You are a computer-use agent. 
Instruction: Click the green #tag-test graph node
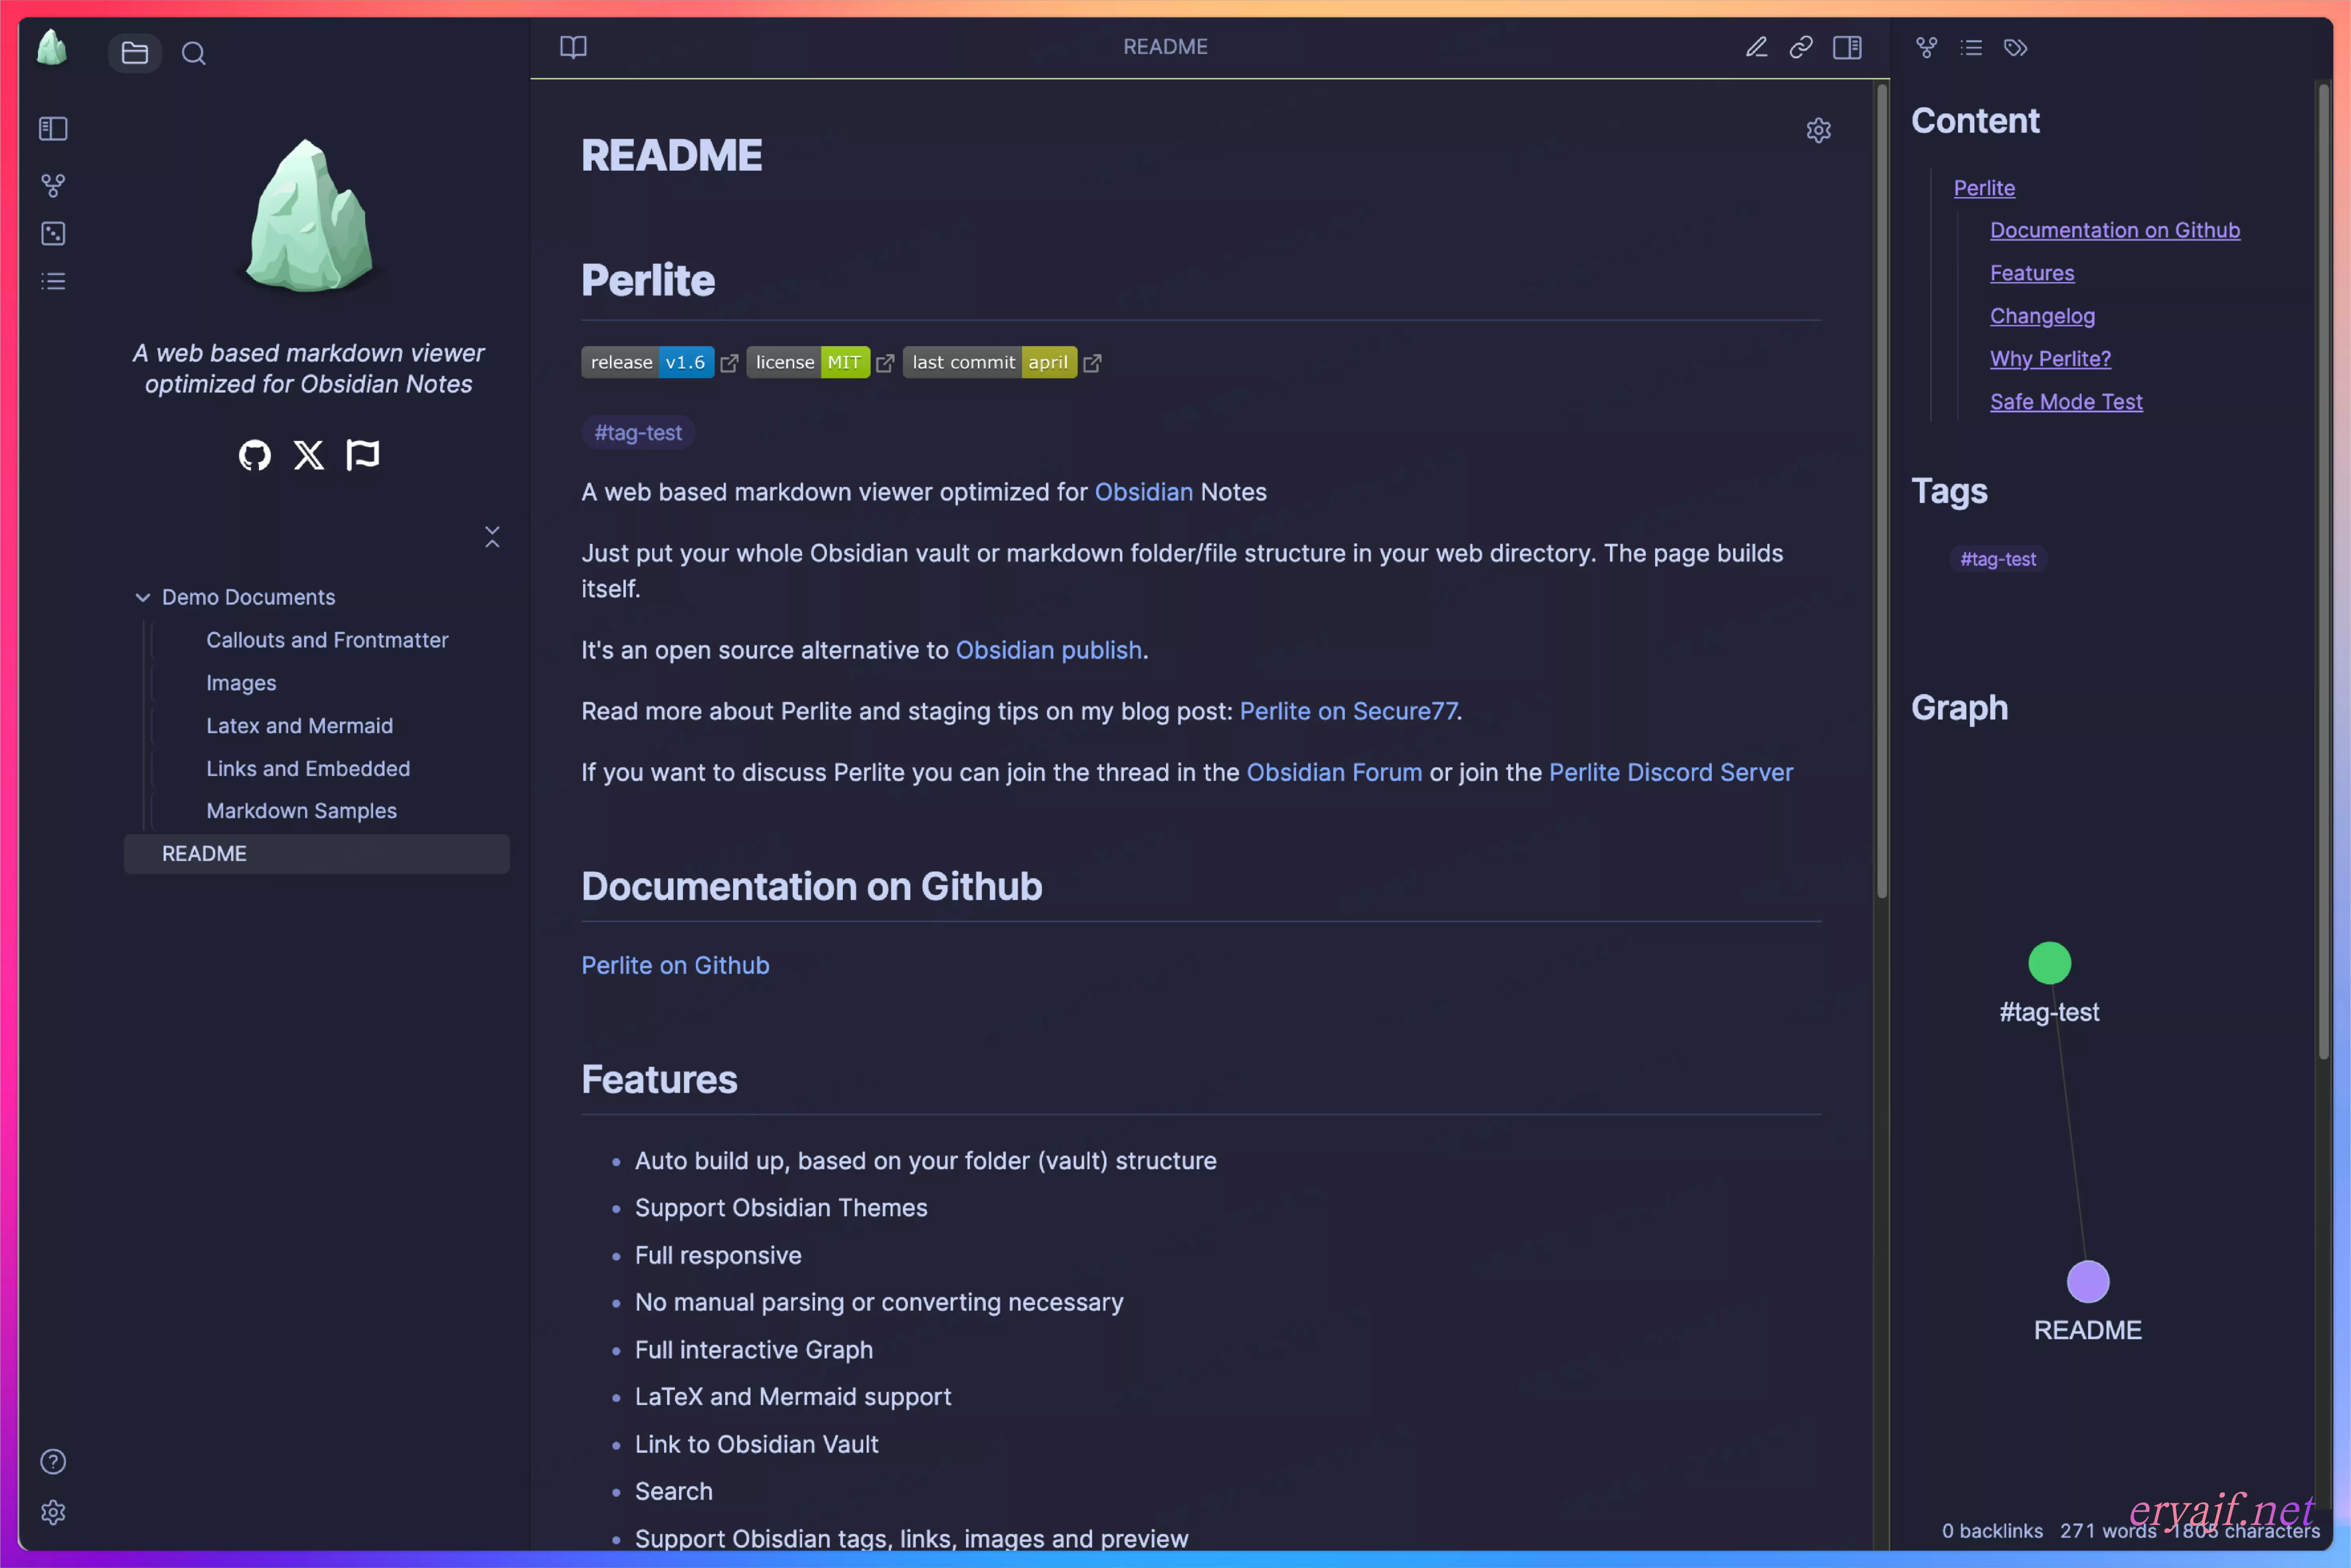pyautogui.click(x=2049, y=963)
